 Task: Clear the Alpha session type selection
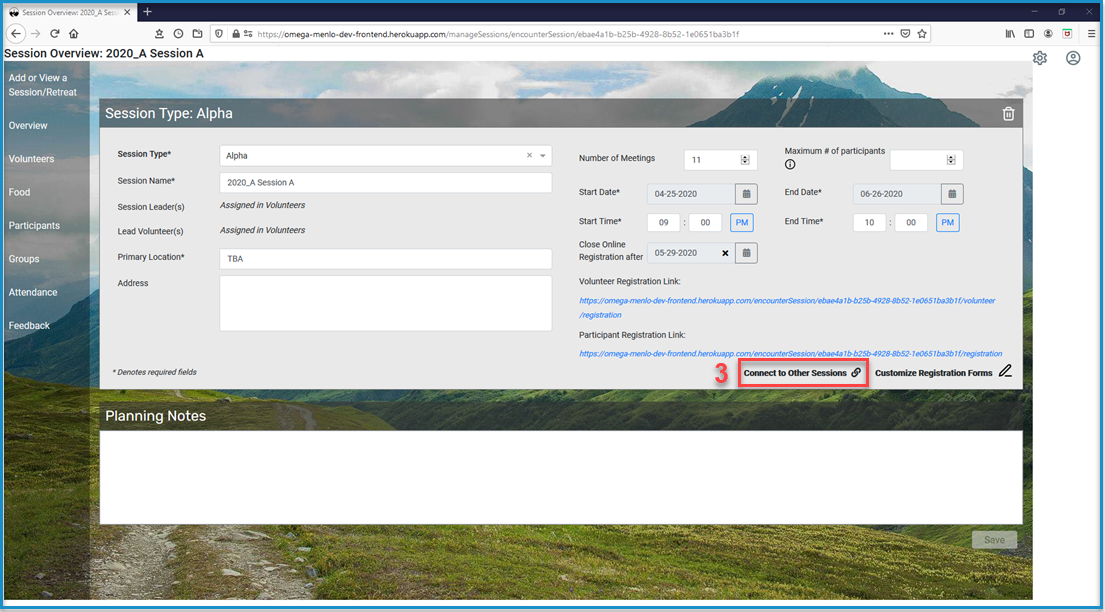click(529, 155)
